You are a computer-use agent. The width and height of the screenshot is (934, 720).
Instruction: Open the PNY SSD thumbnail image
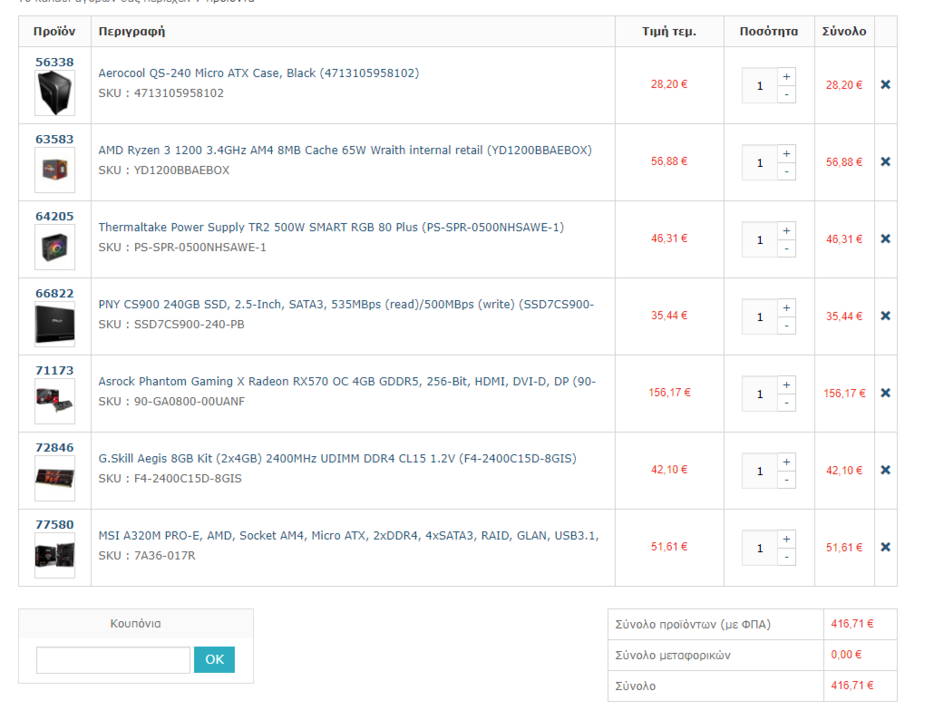55,324
